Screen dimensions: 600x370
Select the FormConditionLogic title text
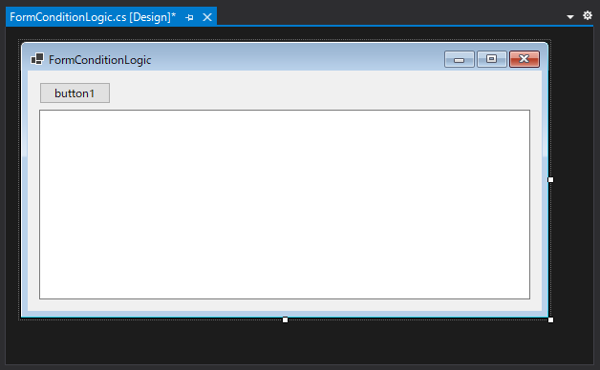point(100,60)
